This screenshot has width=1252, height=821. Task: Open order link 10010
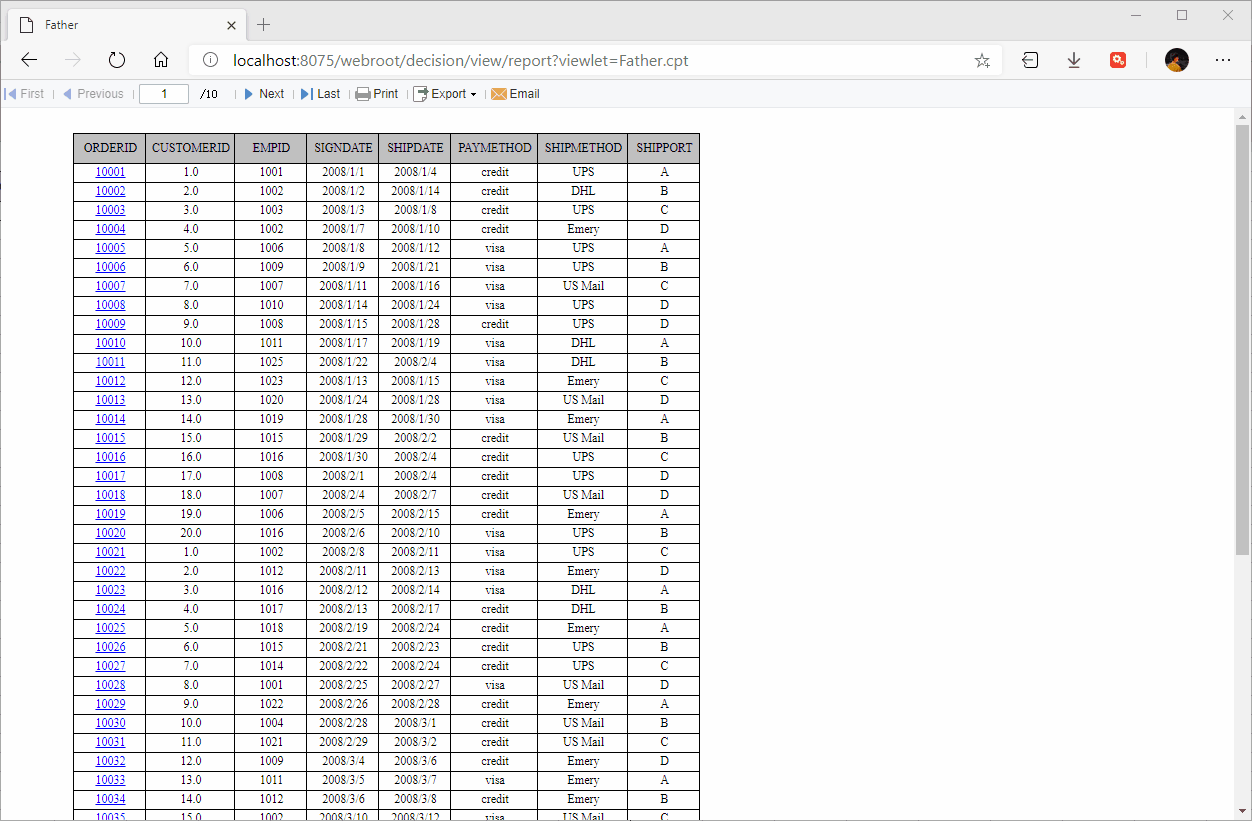coord(110,343)
